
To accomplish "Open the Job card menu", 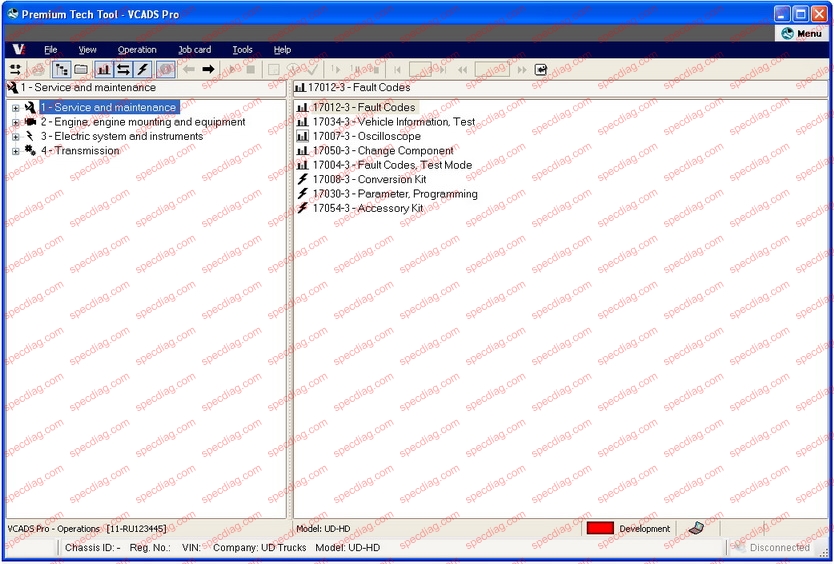I will coord(194,49).
